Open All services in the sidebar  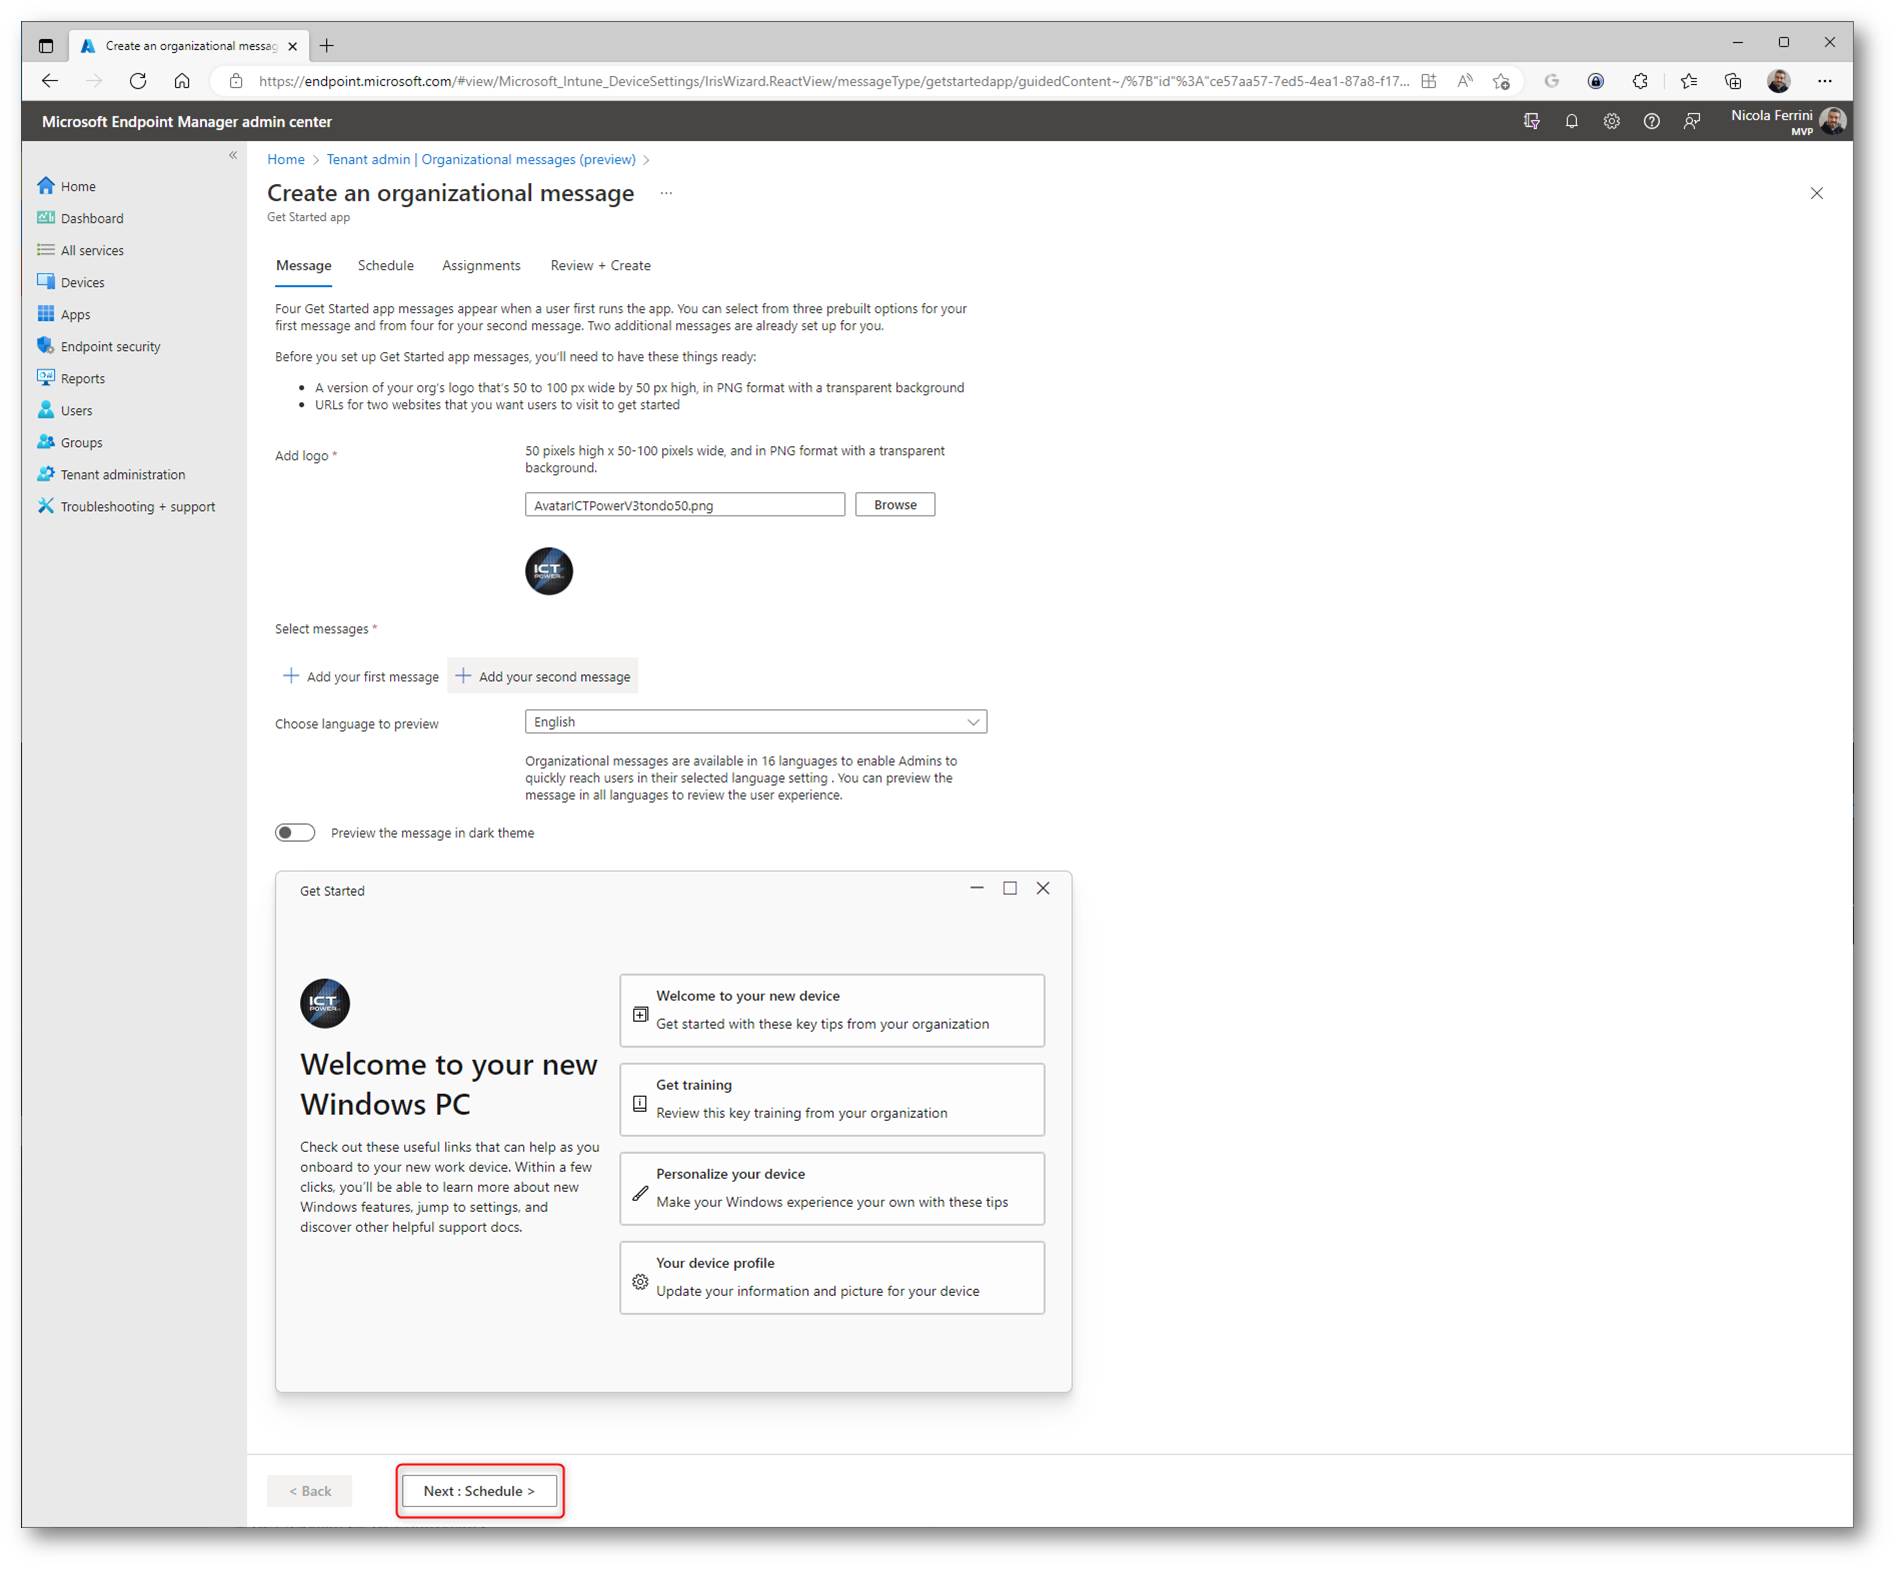(80, 250)
